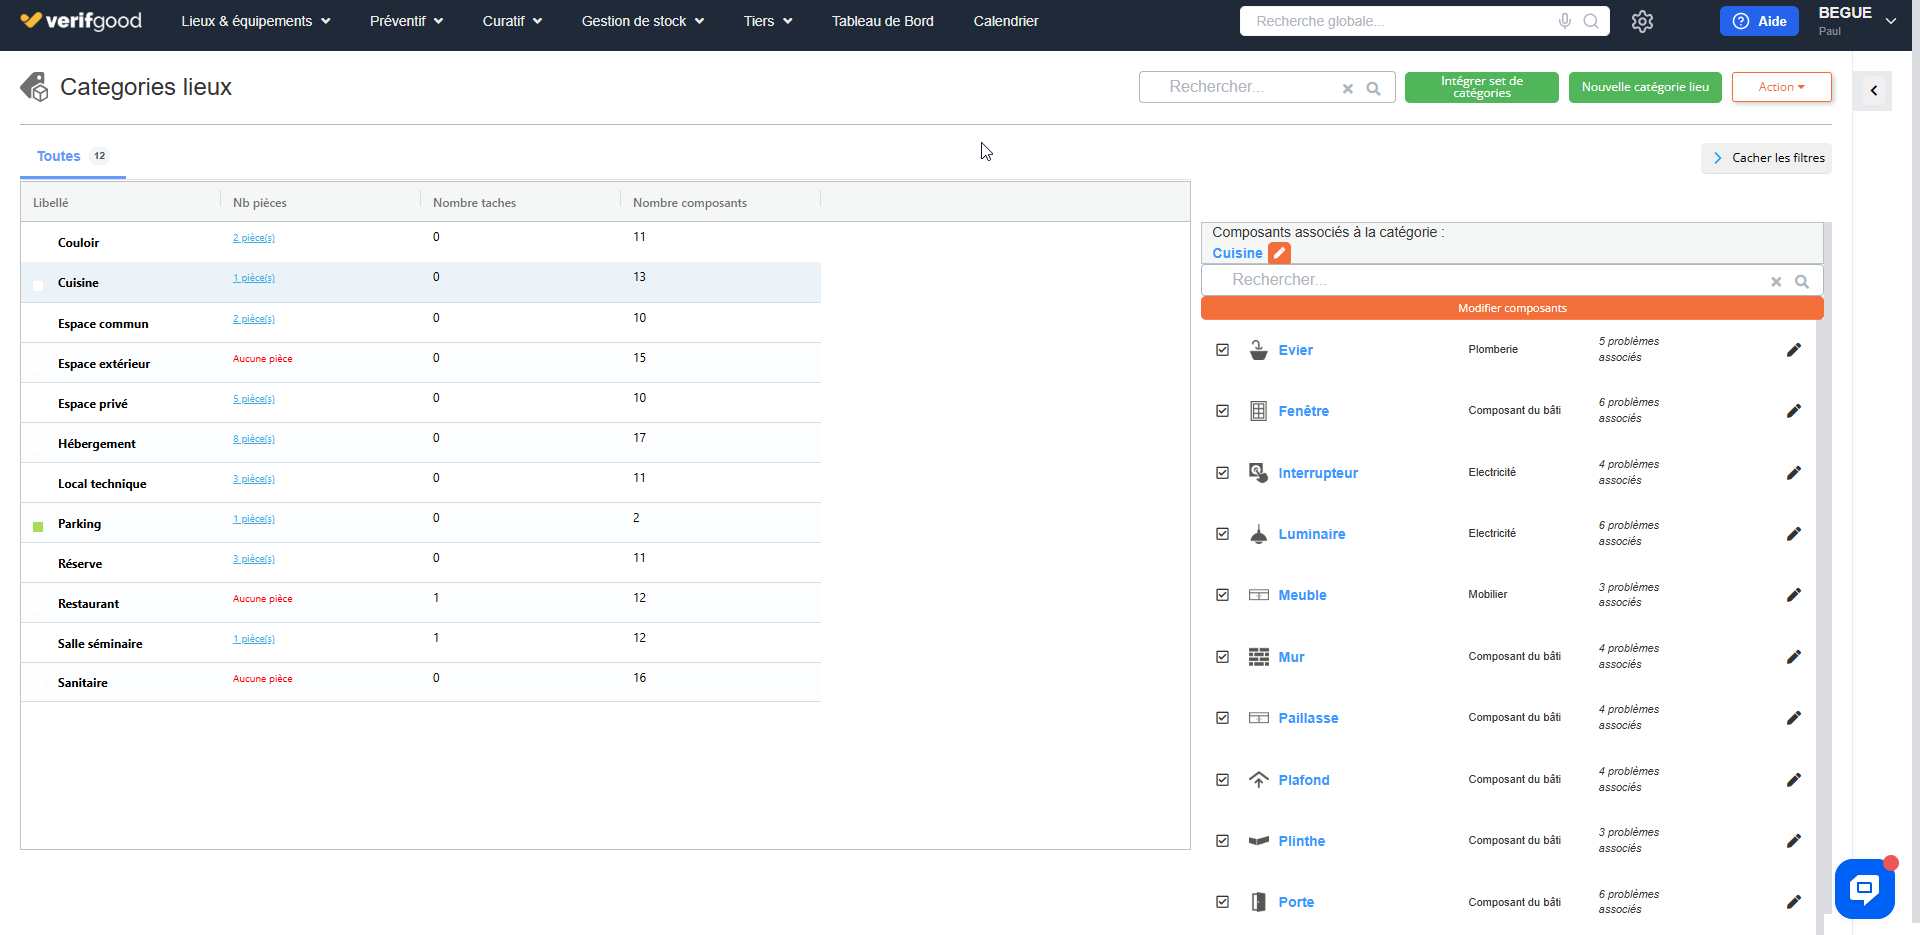Open the Action dropdown button
This screenshot has height=935, width=1920.
coord(1781,87)
